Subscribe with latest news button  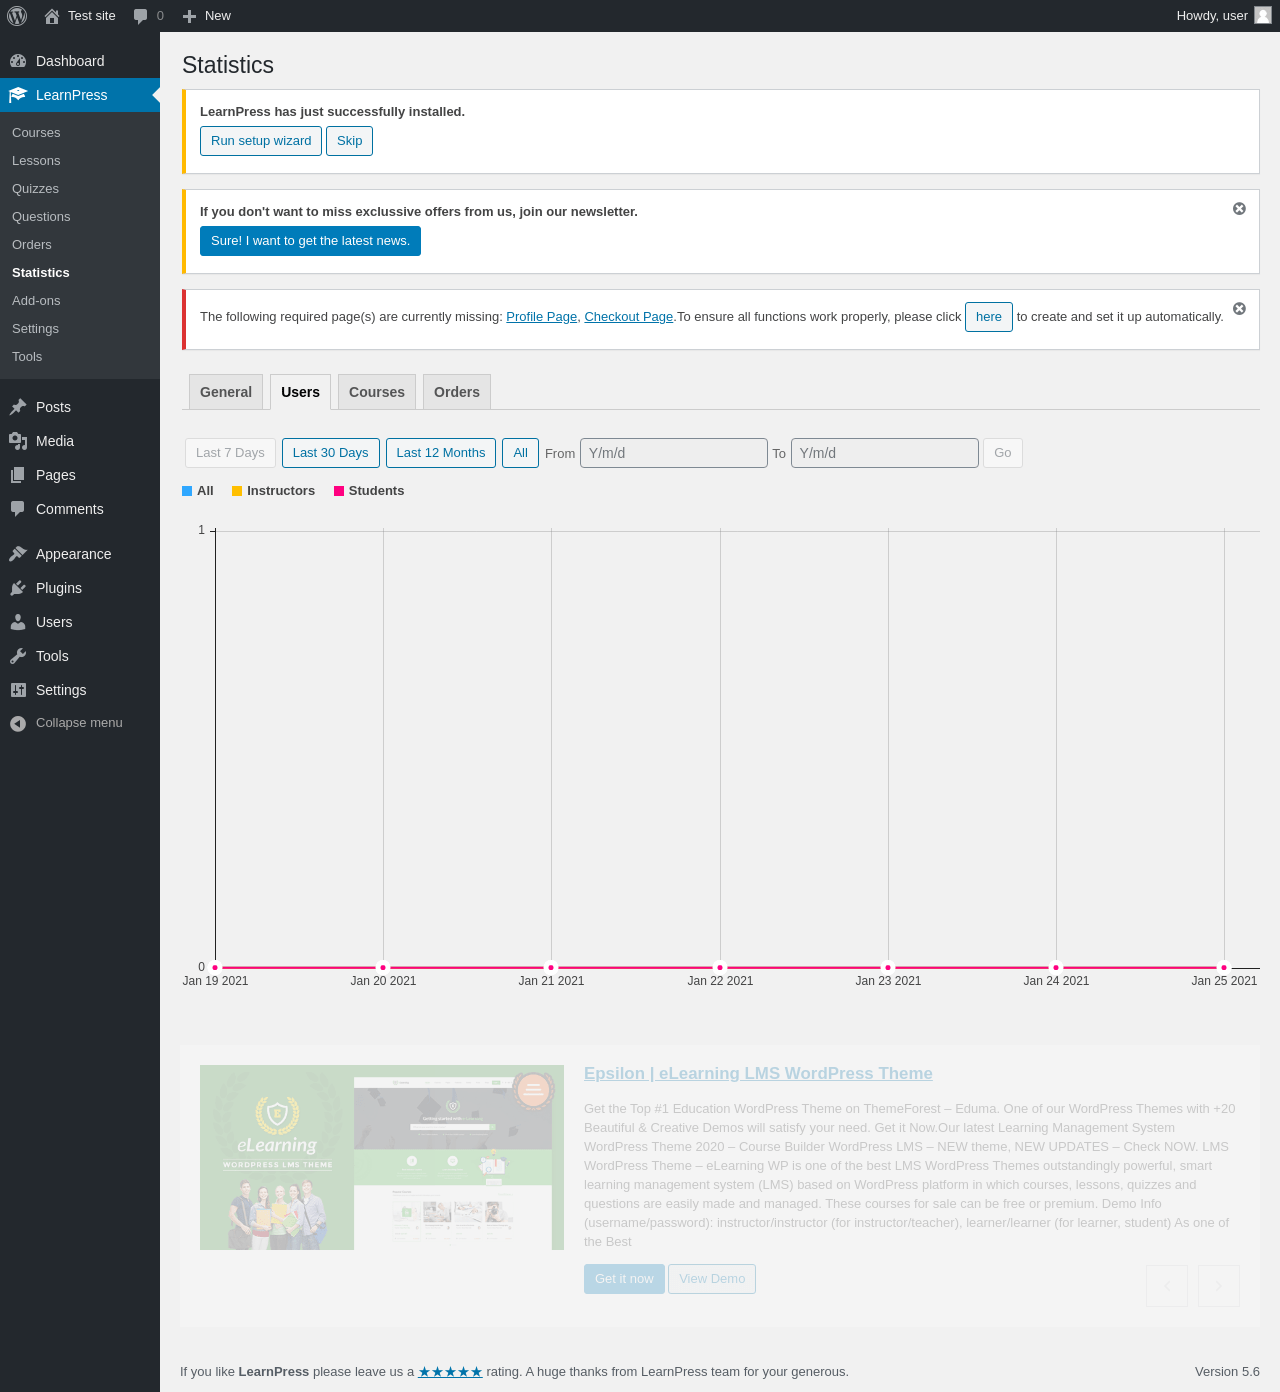pos(310,241)
